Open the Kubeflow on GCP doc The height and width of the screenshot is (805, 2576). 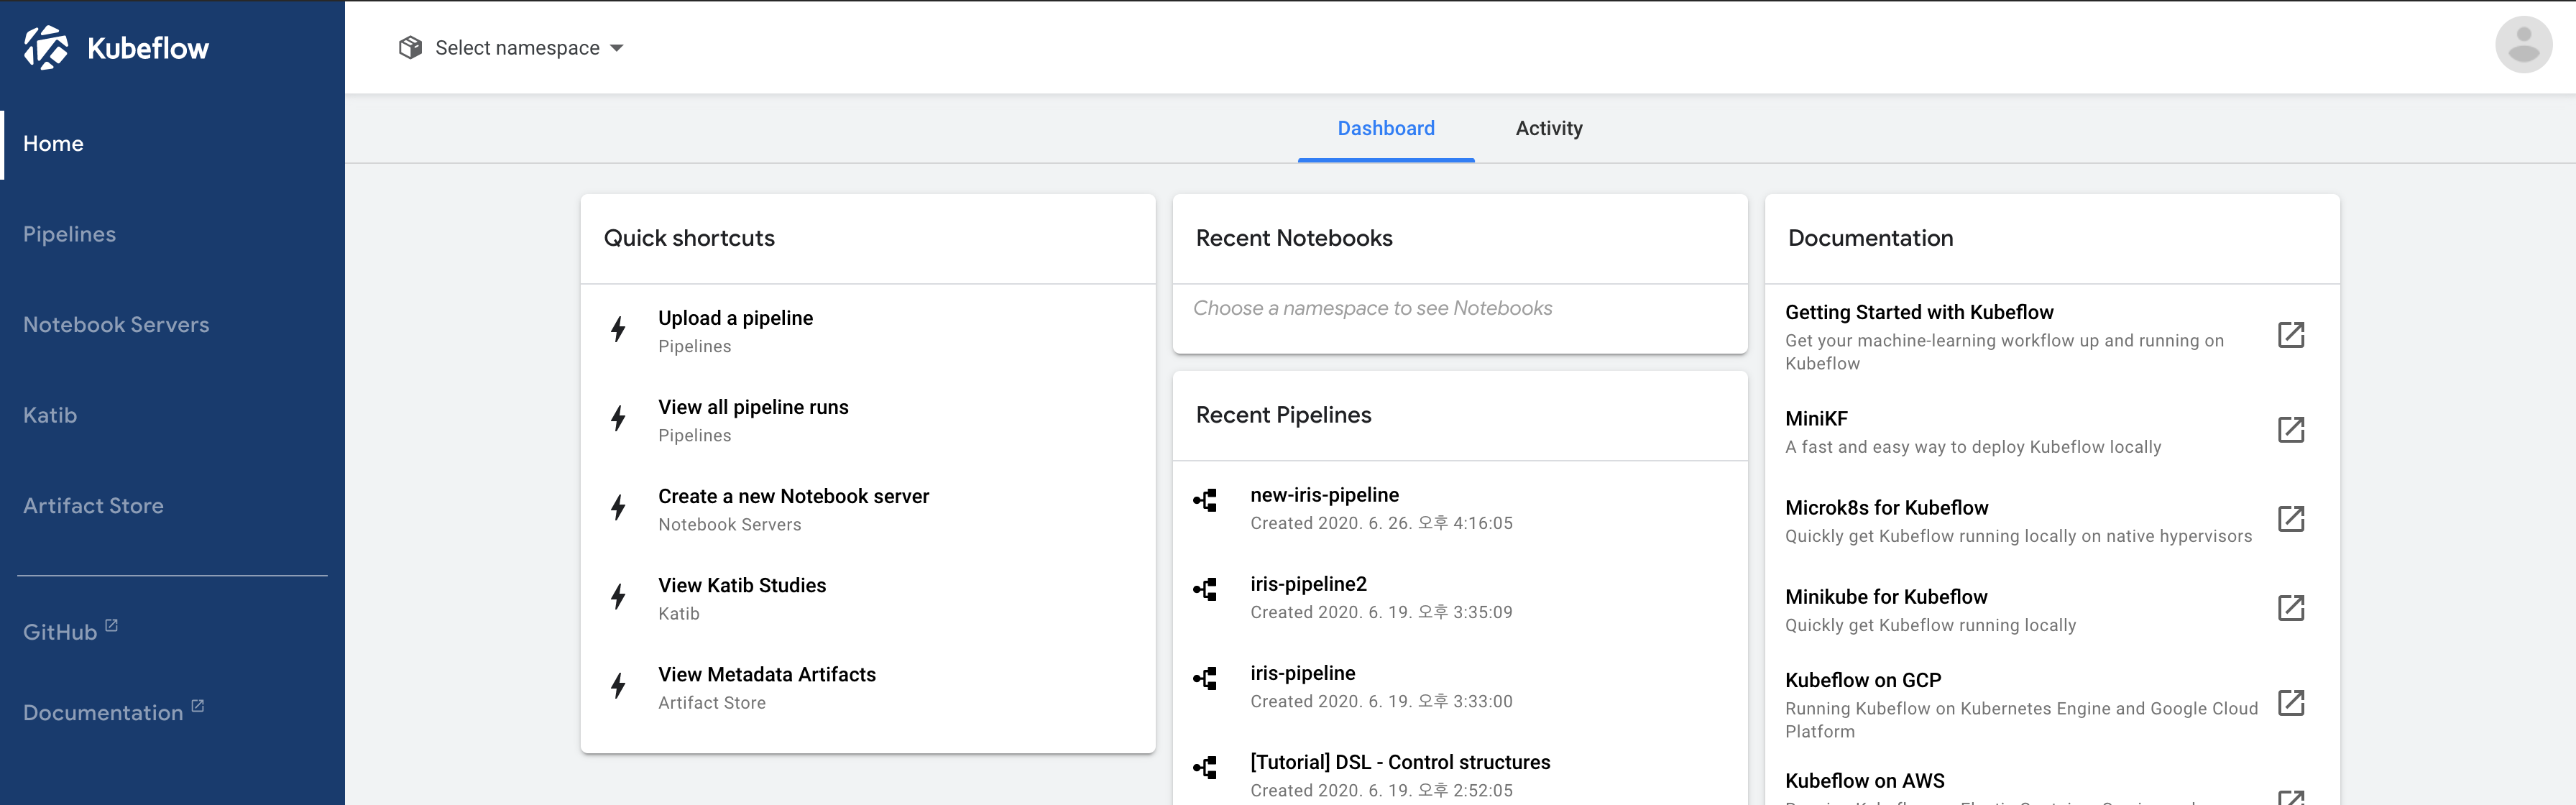tap(2052, 704)
